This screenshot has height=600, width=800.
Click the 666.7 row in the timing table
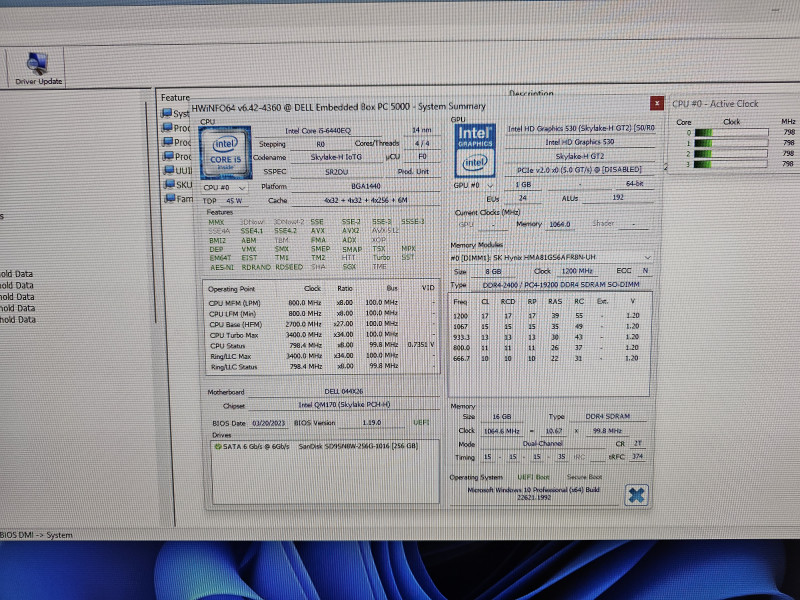[546, 359]
